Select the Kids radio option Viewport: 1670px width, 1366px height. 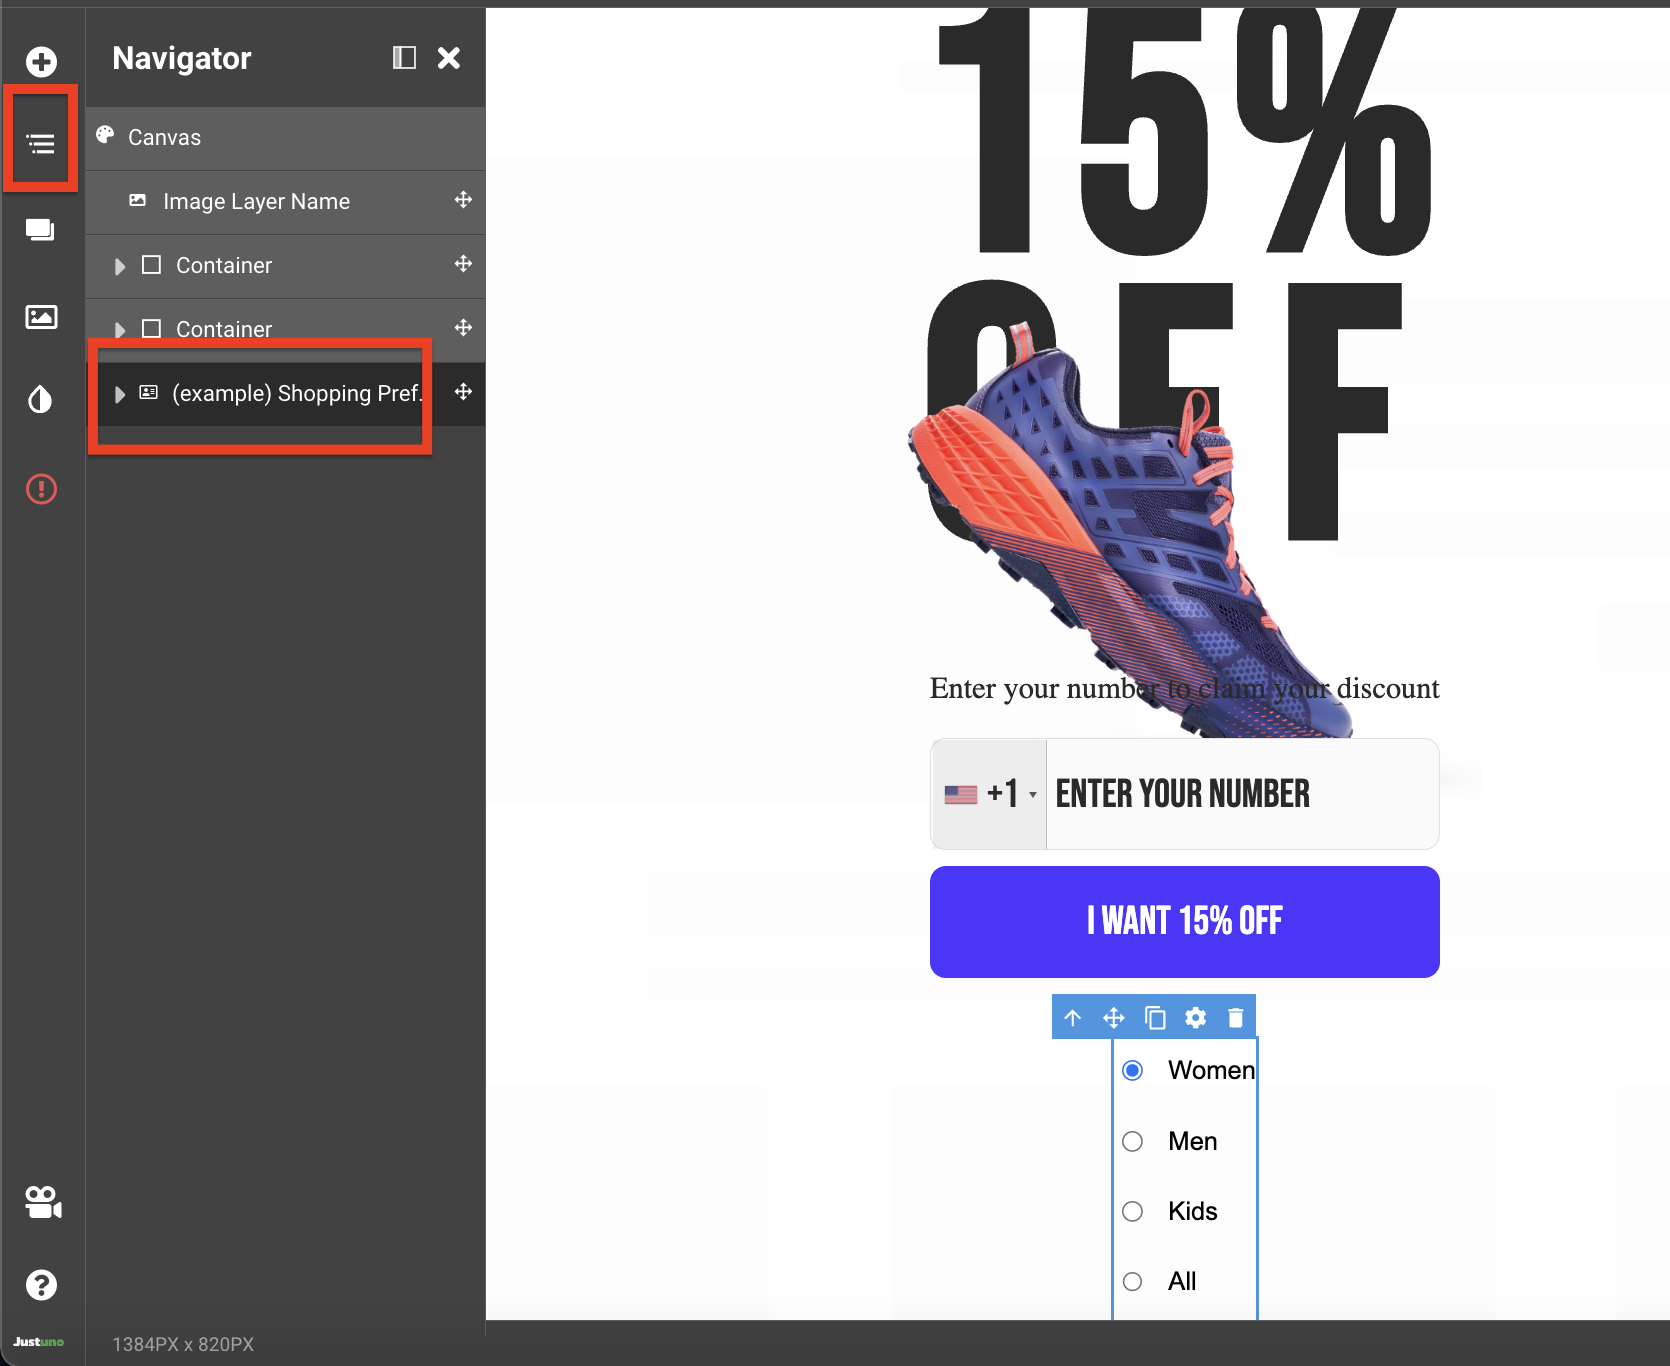pyautogui.click(x=1133, y=1211)
